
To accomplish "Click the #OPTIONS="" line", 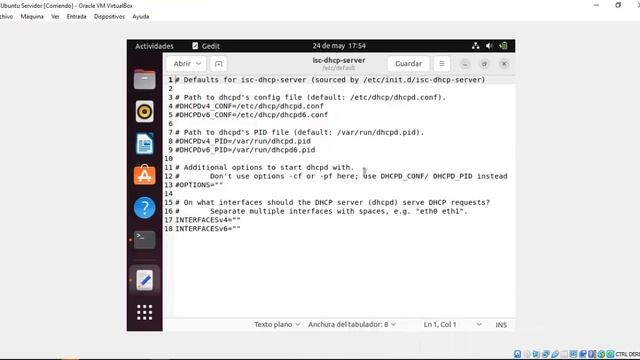I will point(199,185).
